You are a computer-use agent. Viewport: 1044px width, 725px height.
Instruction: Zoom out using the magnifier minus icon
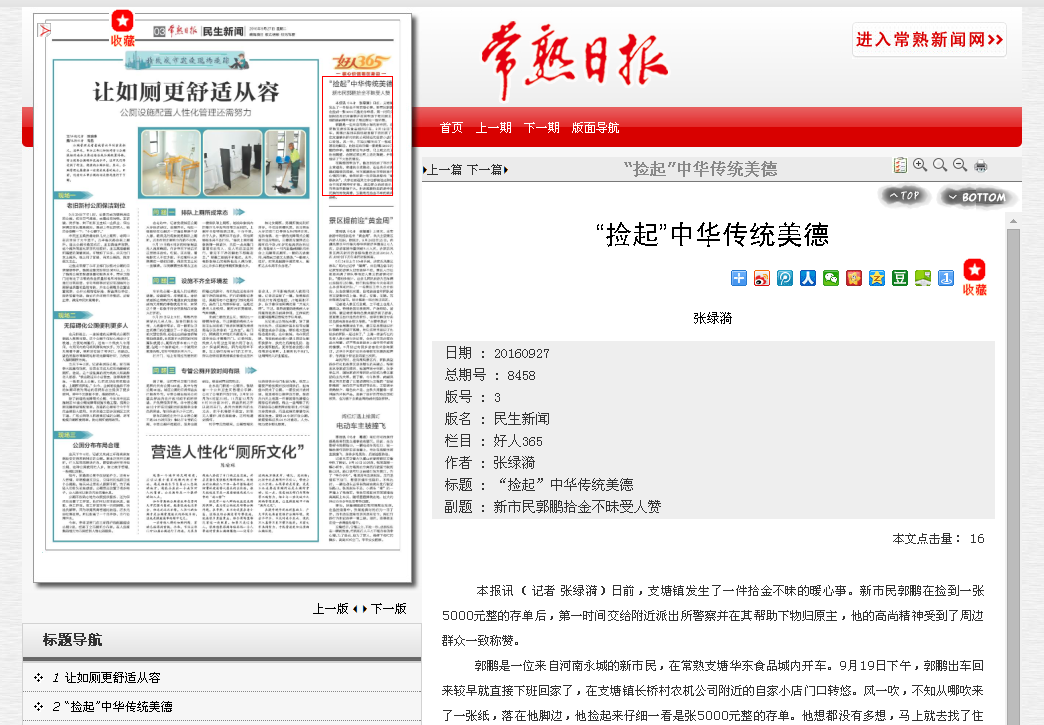(x=960, y=165)
